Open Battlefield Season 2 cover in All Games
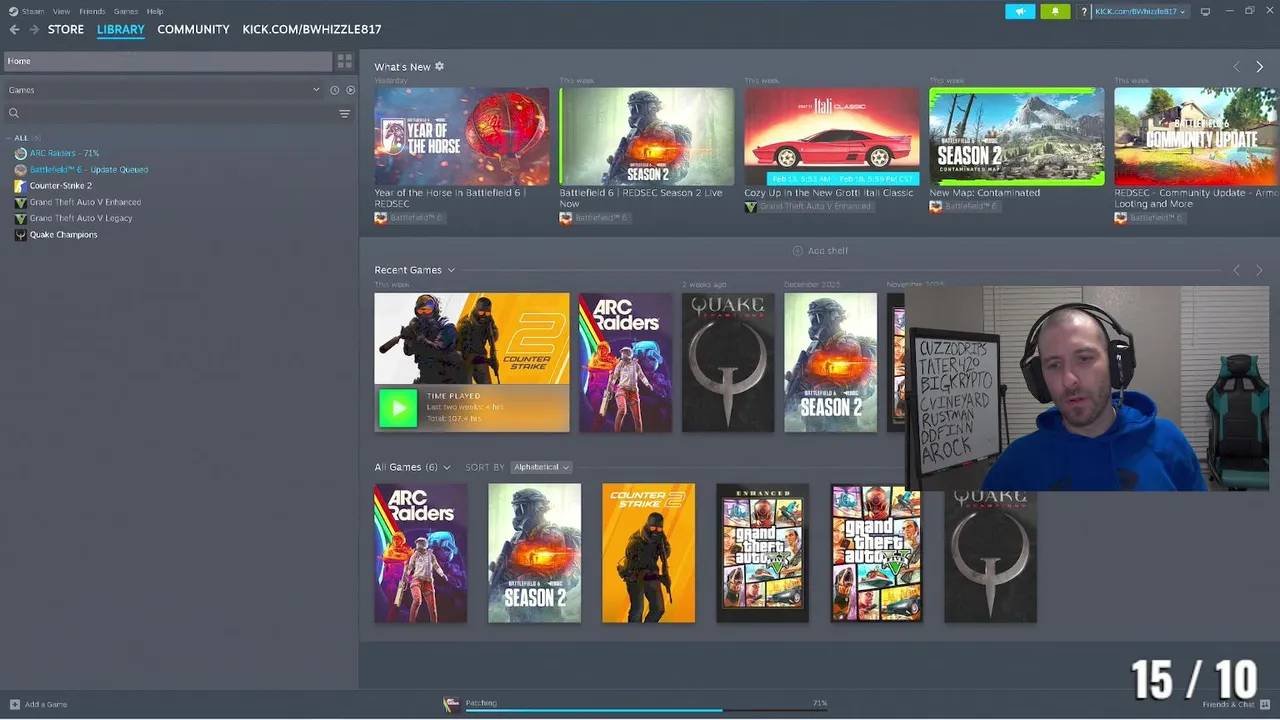 click(534, 553)
